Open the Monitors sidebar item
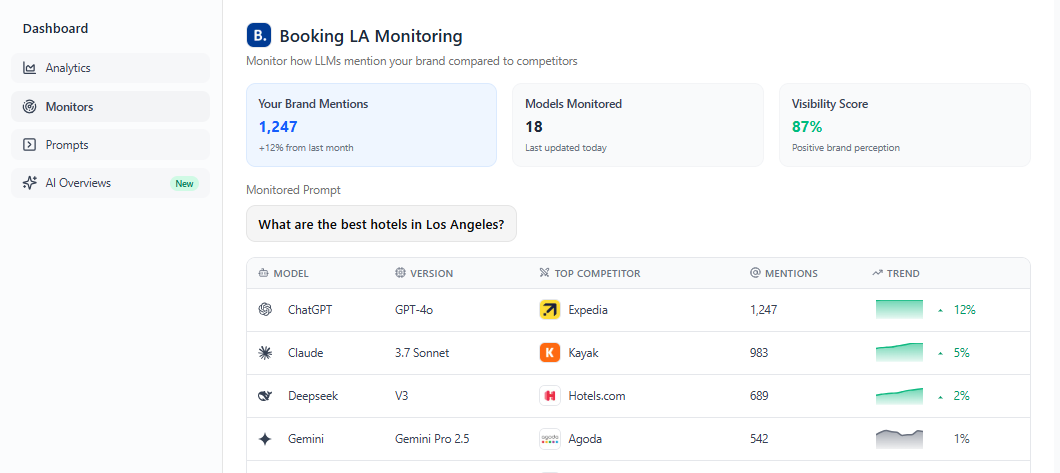Screen dimensions: 1060x473 tap(111, 107)
